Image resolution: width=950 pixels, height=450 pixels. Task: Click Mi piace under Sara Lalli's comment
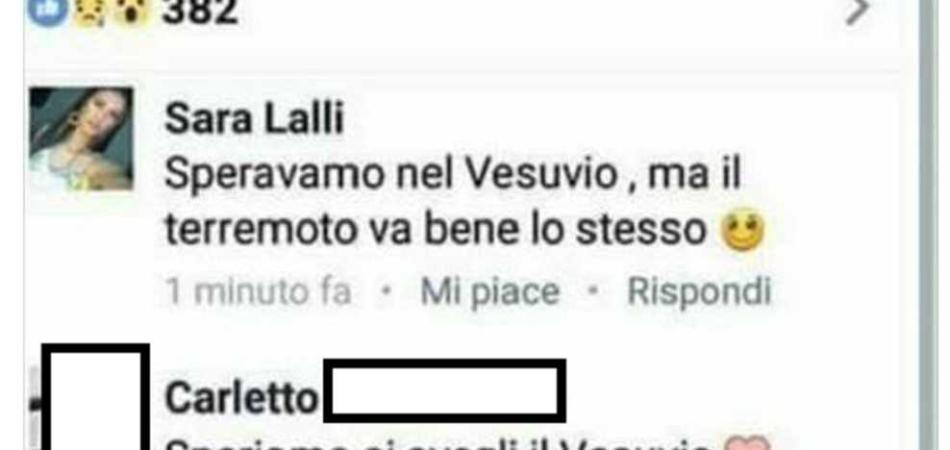tap(490, 293)
